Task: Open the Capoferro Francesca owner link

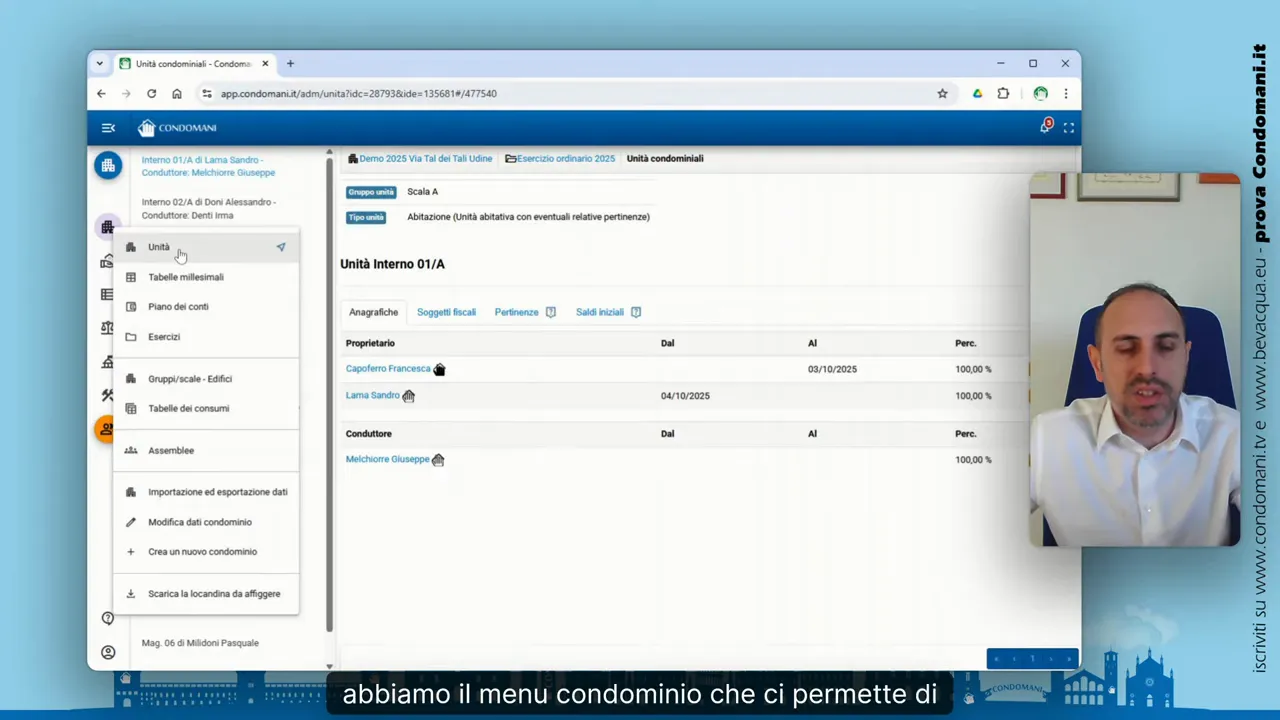Action: pos(388,369)
